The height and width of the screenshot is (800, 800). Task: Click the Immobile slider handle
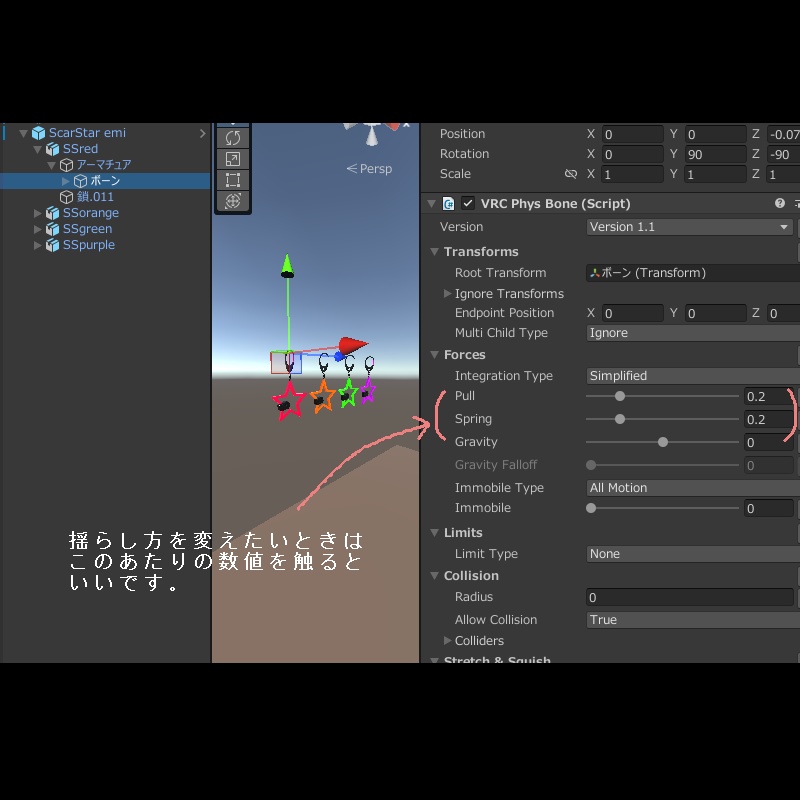(591, 508)
